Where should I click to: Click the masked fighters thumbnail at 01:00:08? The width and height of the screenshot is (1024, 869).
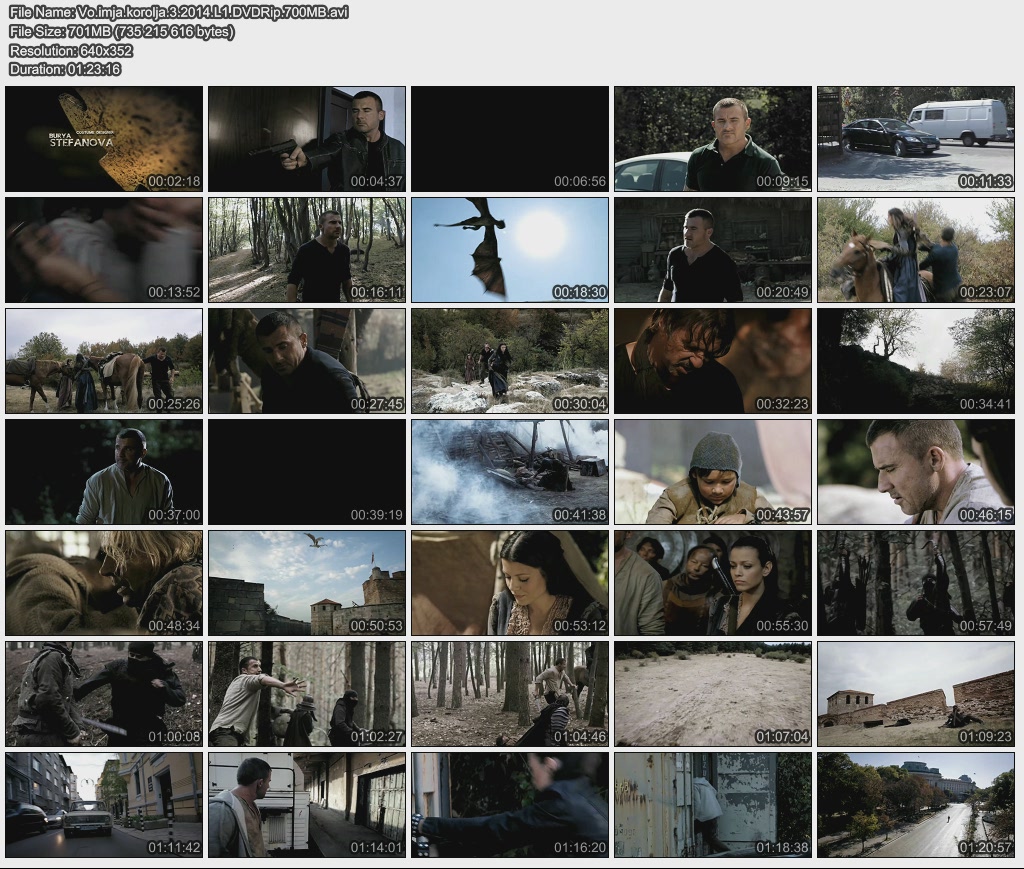click(104, 694)
